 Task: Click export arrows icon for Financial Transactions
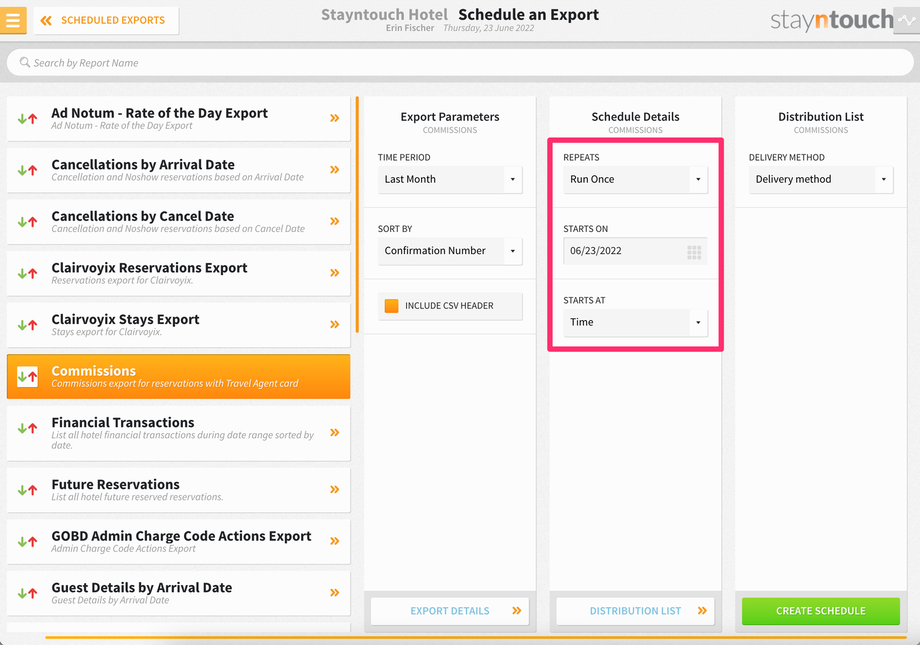(27, 428)
